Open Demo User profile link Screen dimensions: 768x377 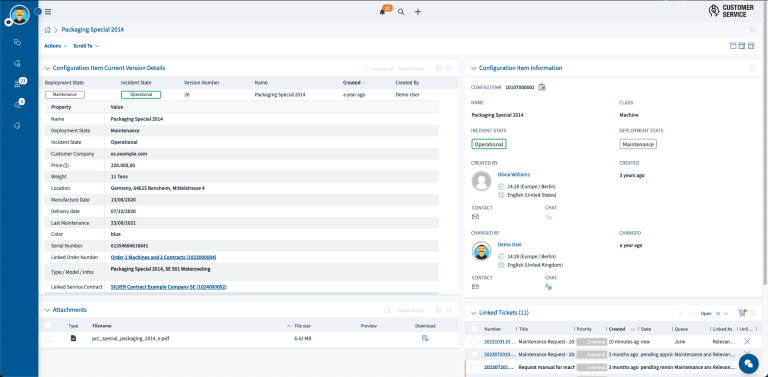coord(510,244)
